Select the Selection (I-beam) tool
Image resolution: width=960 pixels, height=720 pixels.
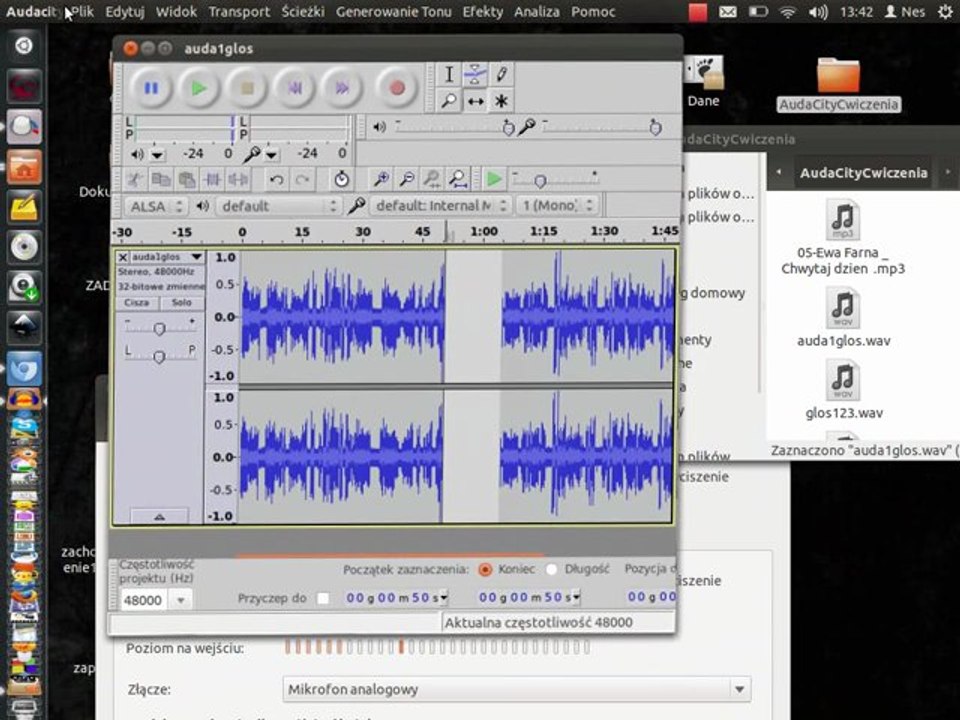tap(449, 75)
